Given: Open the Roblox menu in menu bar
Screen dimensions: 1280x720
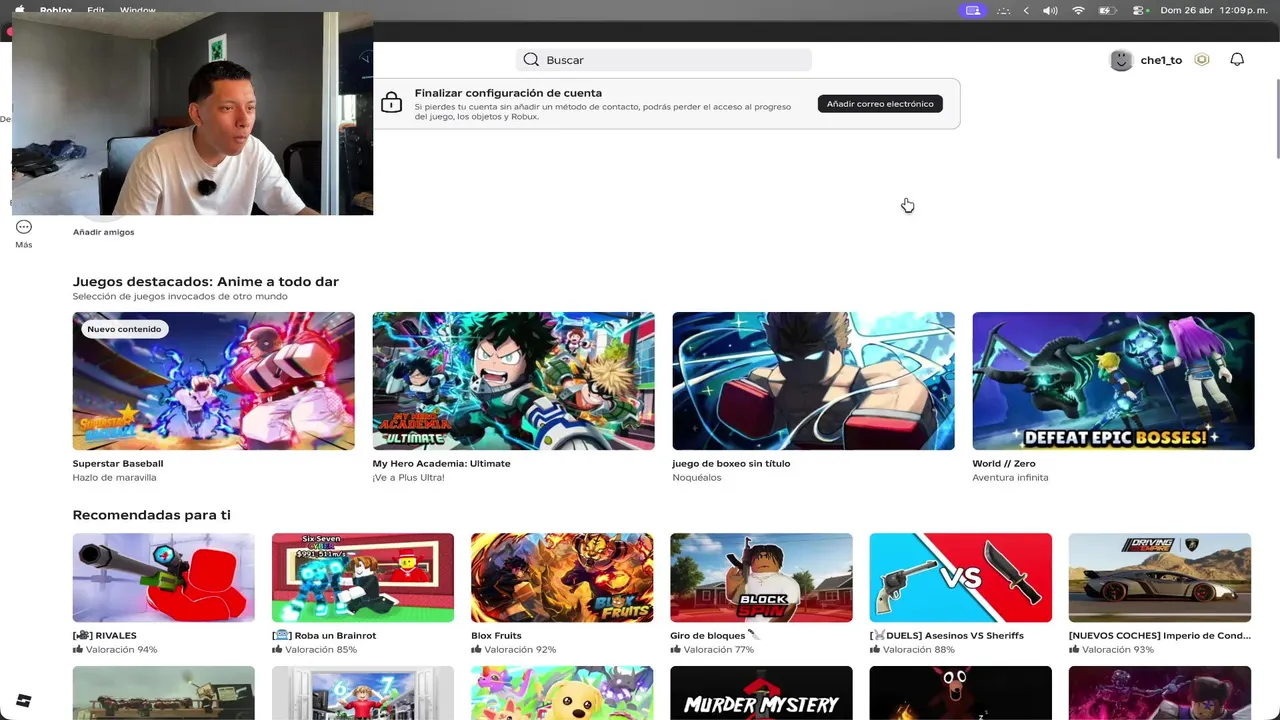Looking at the screenshot, I should point(56,10).
